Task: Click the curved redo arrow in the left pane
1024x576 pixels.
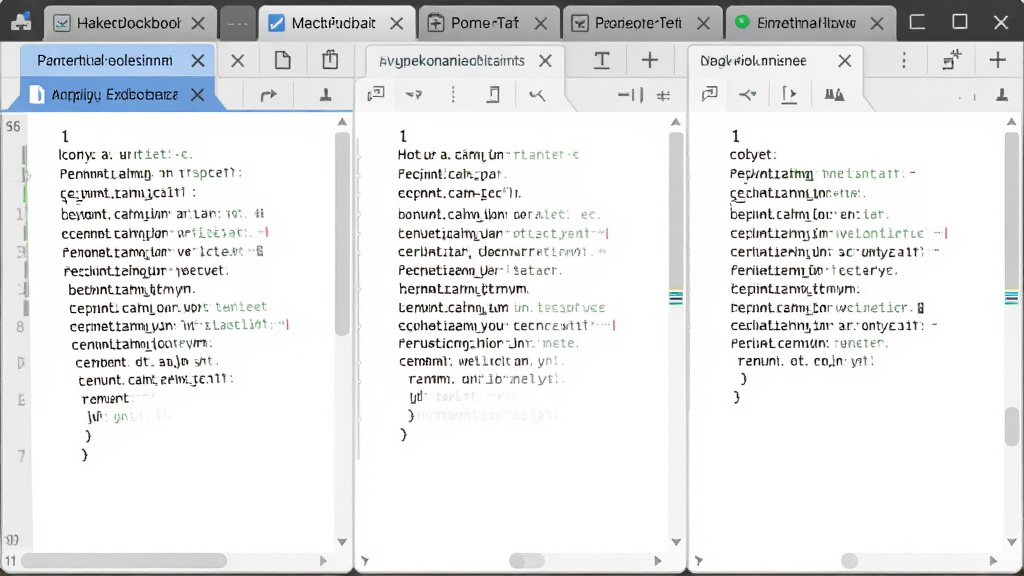Action: point(268,95)
